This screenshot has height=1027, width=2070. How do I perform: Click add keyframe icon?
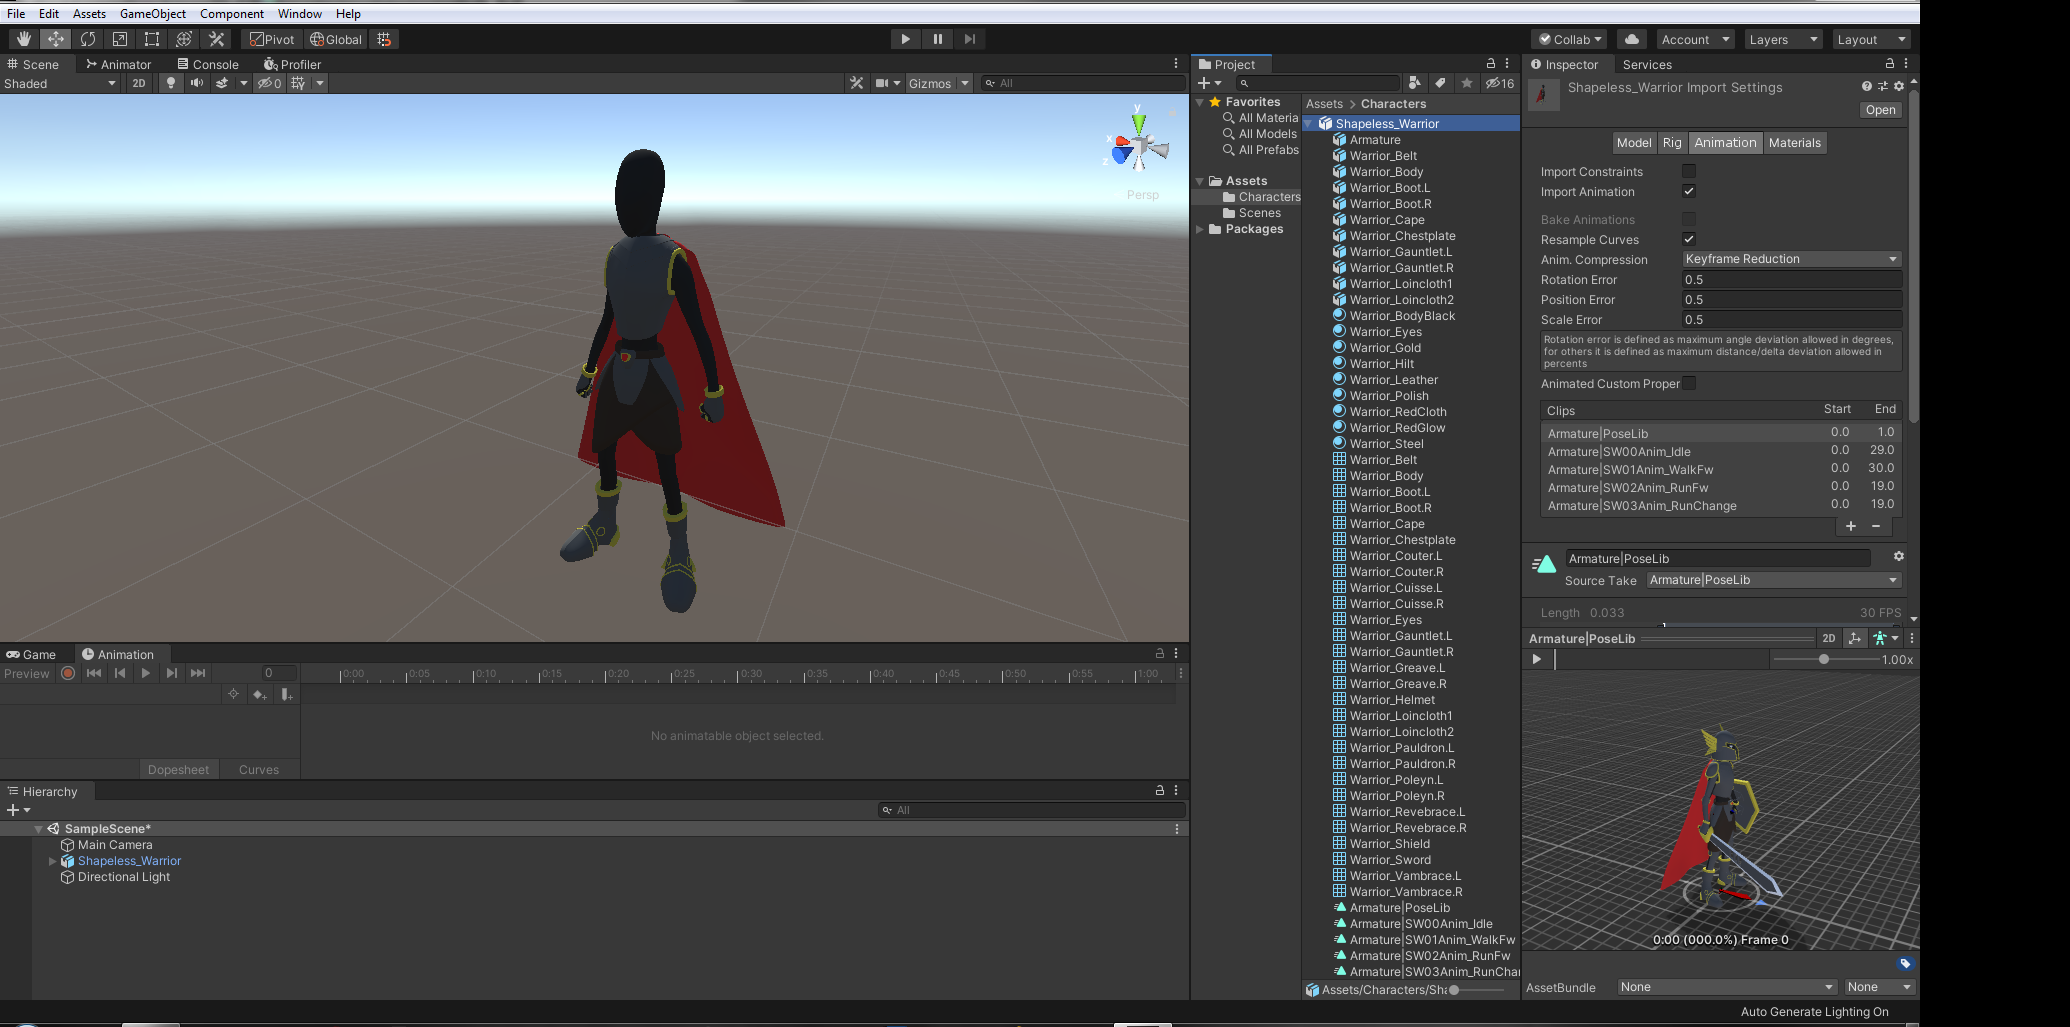(x=260, y=694)
